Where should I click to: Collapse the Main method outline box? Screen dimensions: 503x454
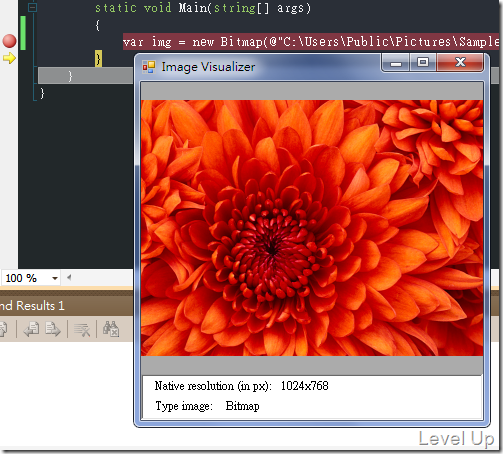[x=32, y=7]
